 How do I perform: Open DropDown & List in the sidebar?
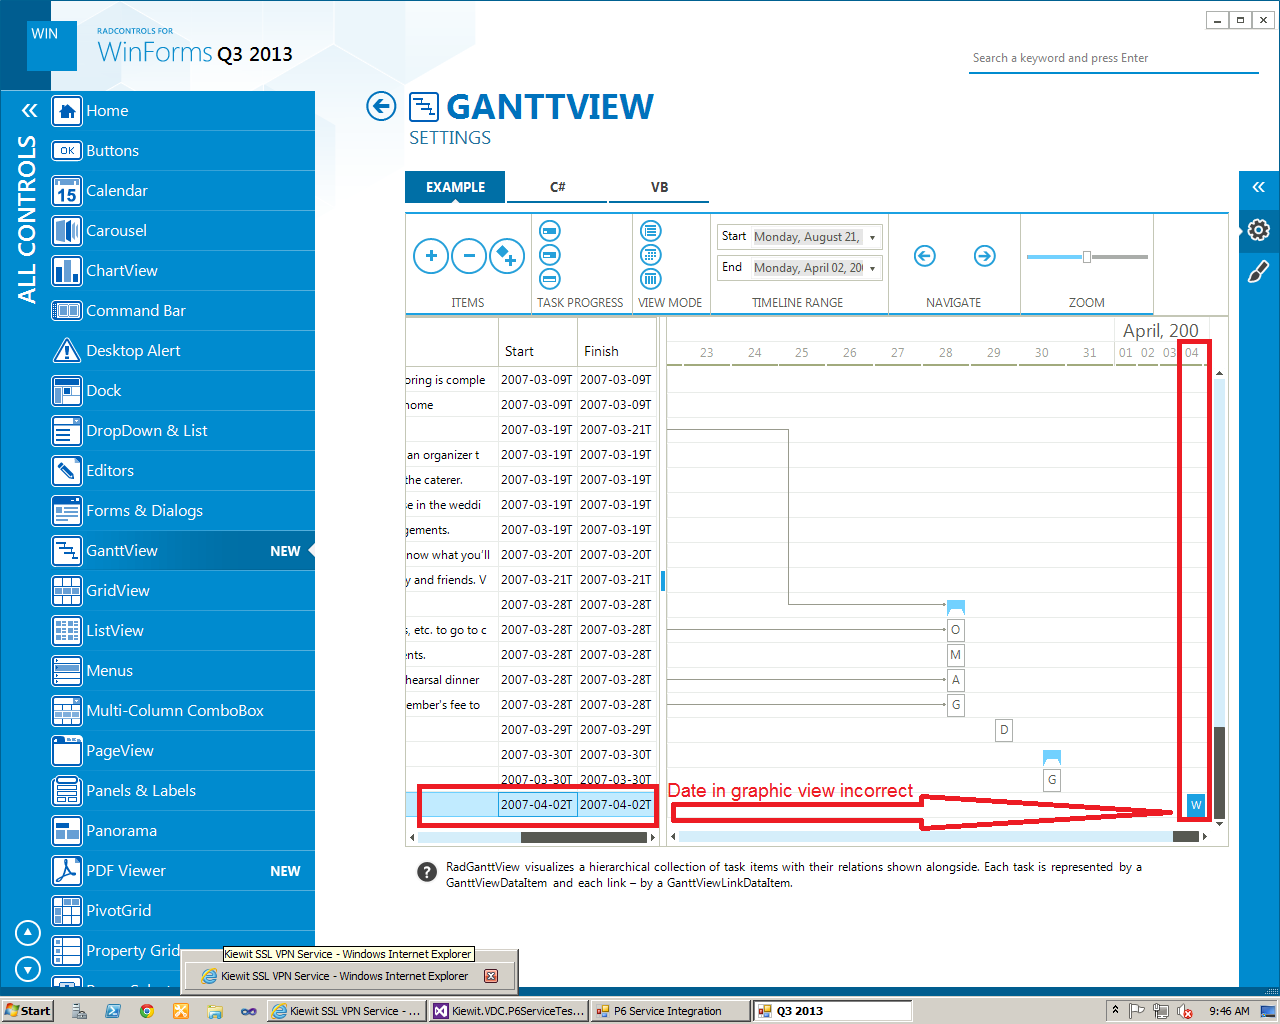click(x=183, y=431)
